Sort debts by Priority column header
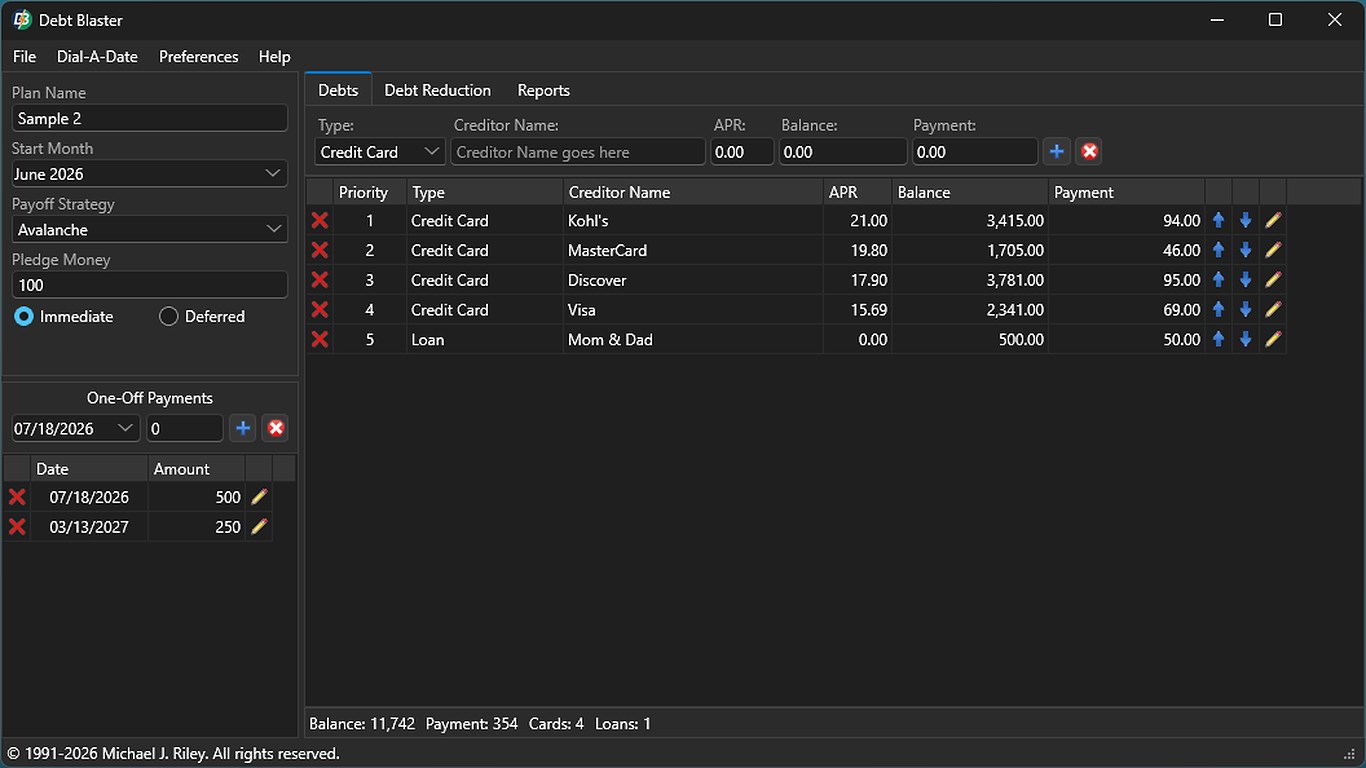Viewport: 1366px width, 768px height. pos(370,192)
